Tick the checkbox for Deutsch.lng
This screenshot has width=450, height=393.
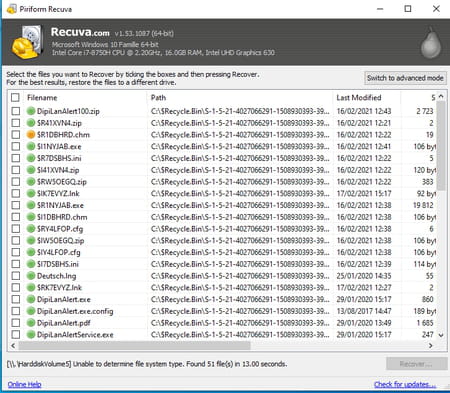(16, 276)
